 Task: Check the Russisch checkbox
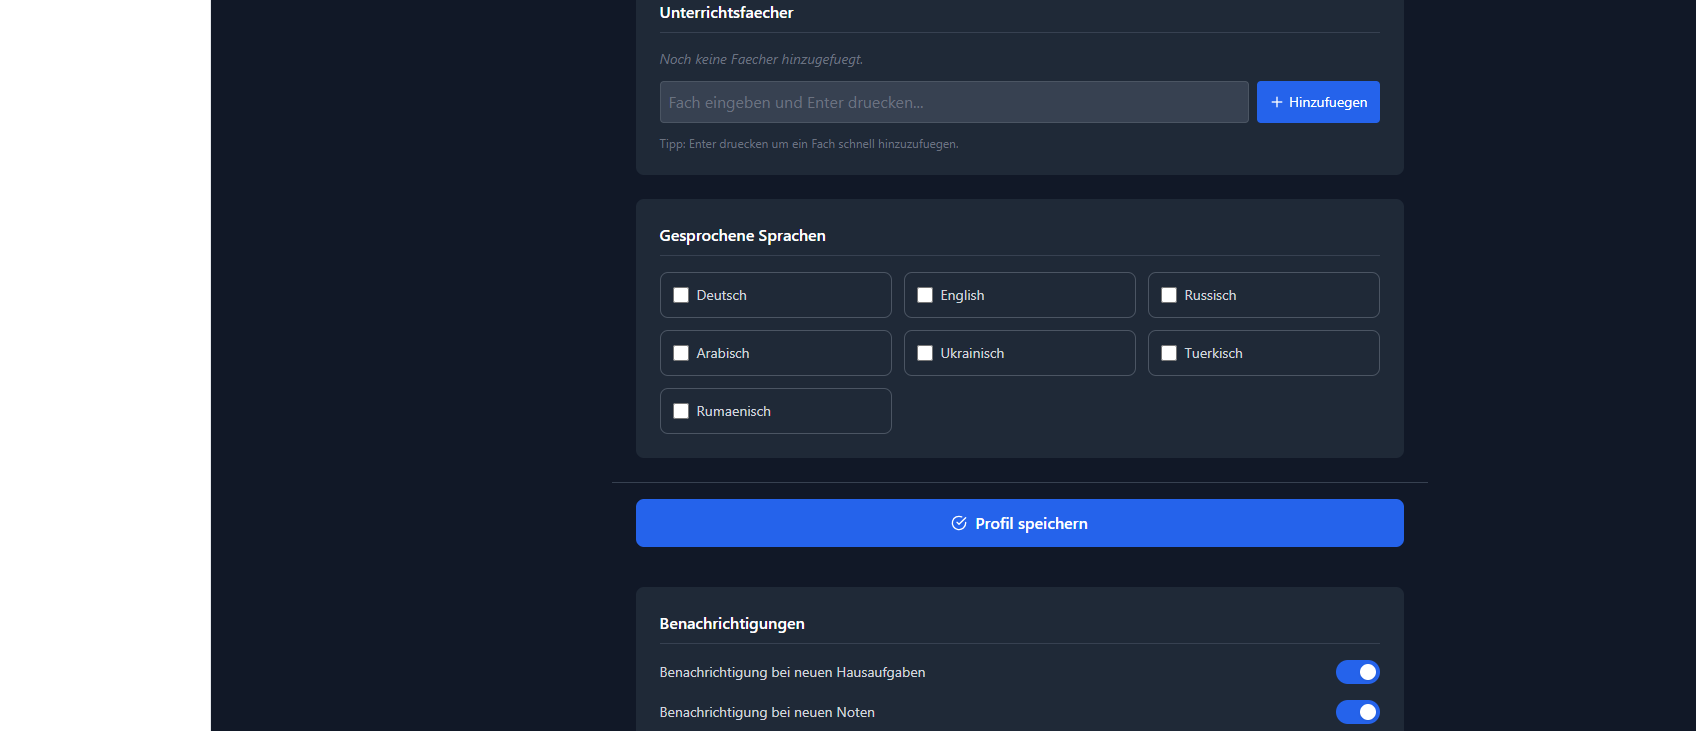tap(1169, 295)
